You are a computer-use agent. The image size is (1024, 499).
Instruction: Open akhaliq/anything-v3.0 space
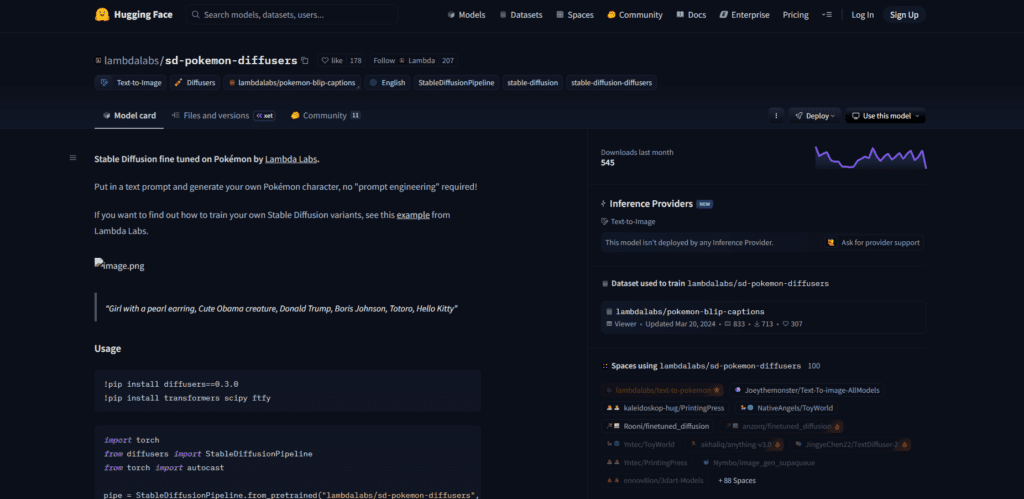pos(735,444)
